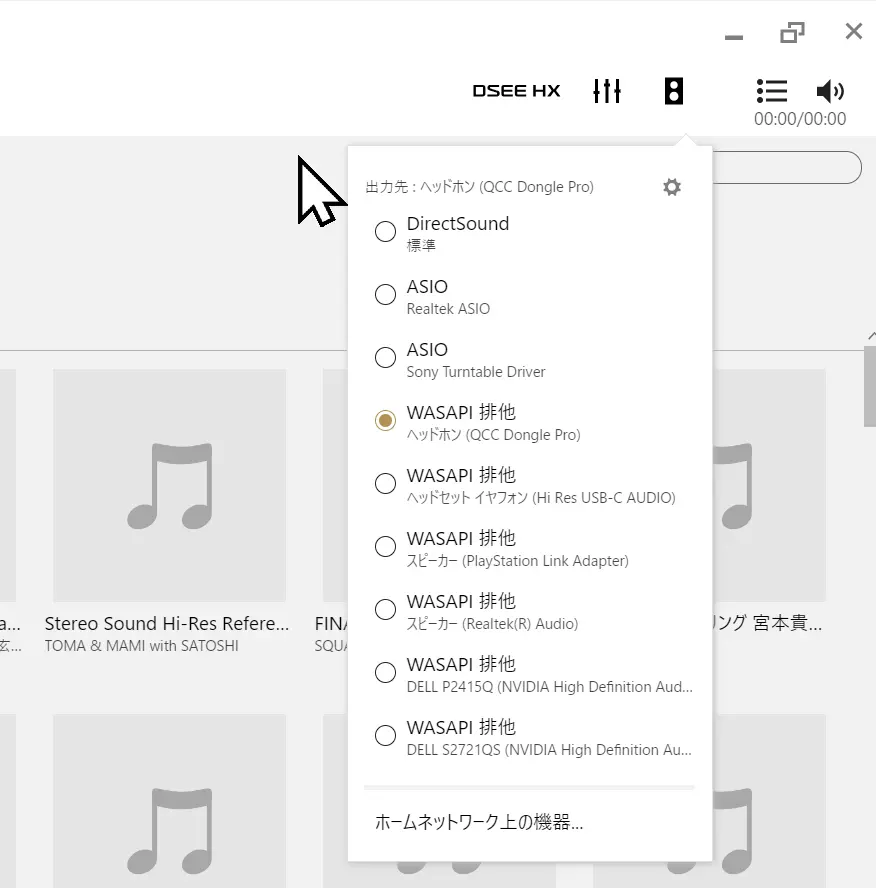
Task: Click the volume speaker icon
Action: point(830,91)
